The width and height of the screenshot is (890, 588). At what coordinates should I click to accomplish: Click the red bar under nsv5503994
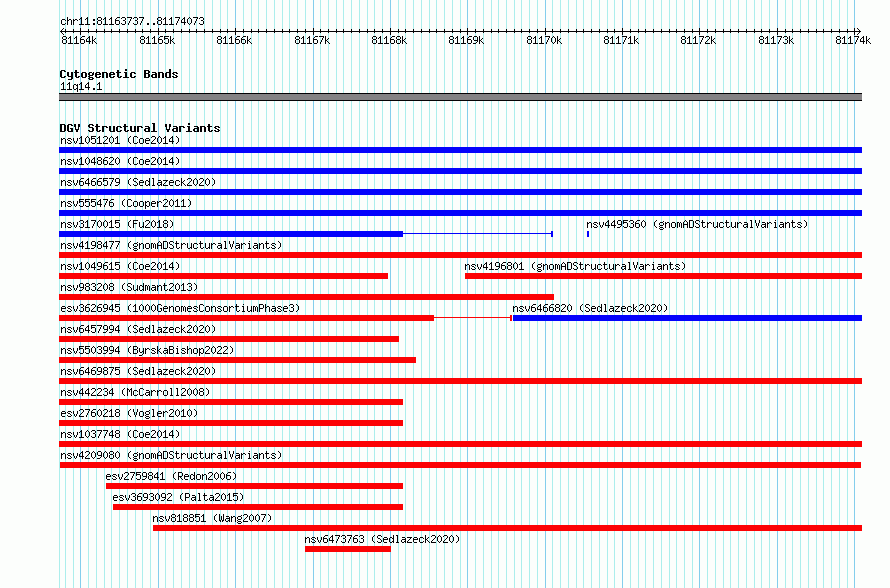(x=237, y=360)
